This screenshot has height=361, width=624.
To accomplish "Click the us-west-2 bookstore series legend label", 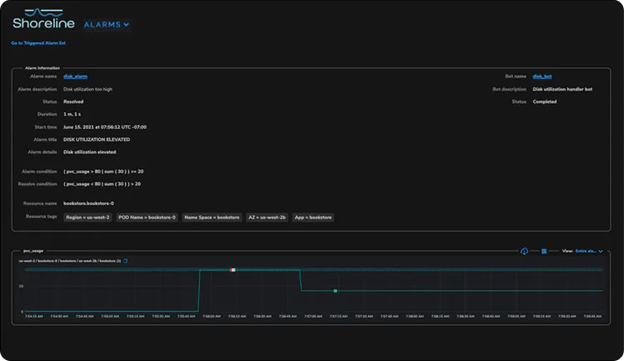I will coord(70,261).
